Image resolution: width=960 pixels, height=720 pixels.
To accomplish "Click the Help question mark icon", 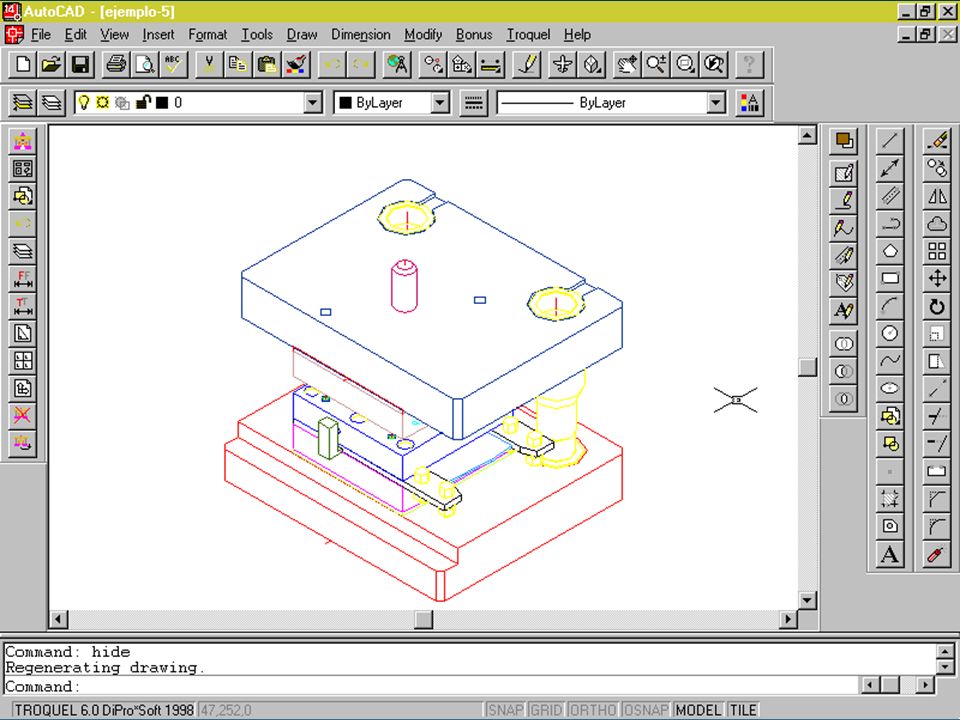I will click(x=749, y=64).
